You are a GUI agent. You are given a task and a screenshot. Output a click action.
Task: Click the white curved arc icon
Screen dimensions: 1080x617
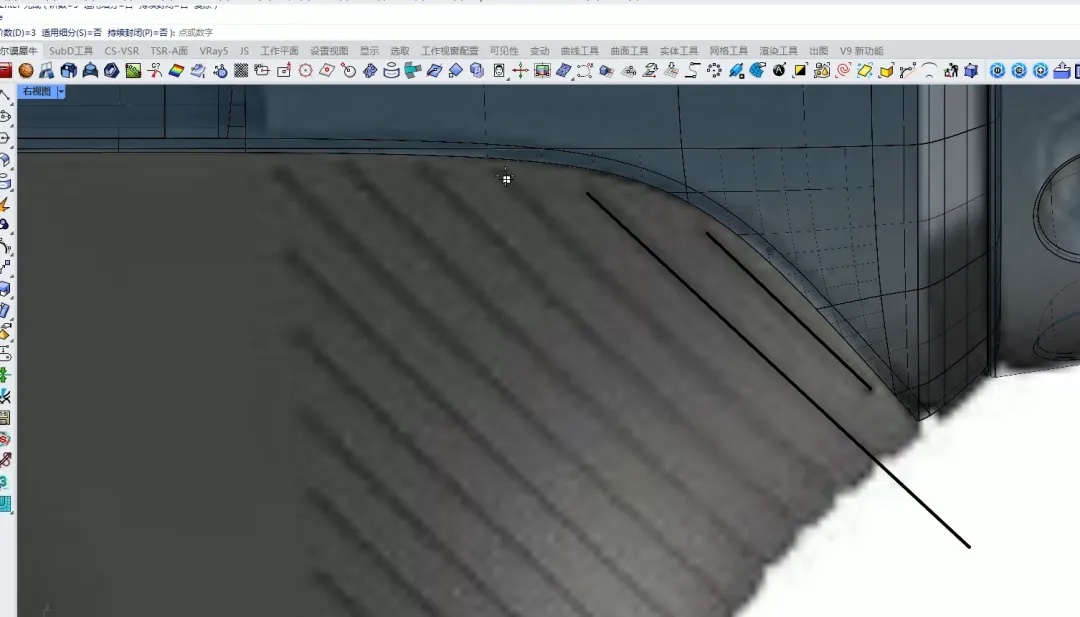[x=929, y=70]
